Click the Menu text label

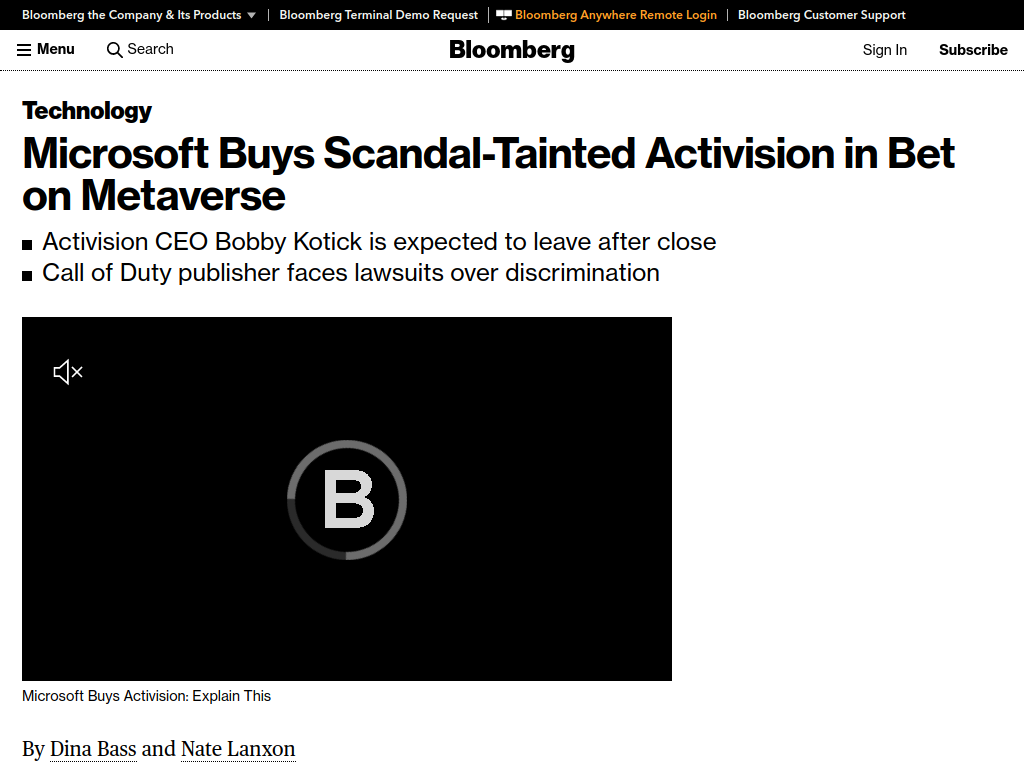pyautogui.click(x=56, y=49)
